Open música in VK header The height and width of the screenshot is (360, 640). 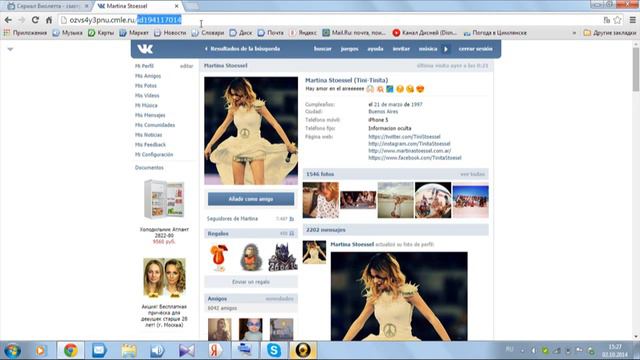coord(428,49)
